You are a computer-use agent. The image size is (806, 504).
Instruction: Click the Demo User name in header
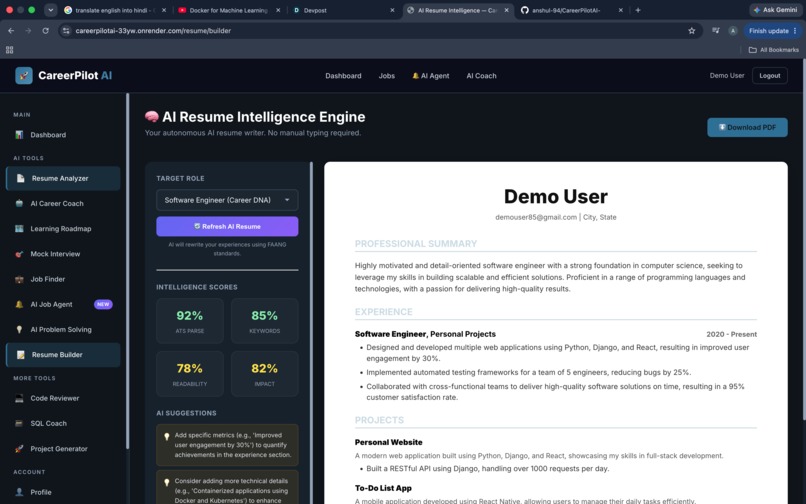click(727, 76)
